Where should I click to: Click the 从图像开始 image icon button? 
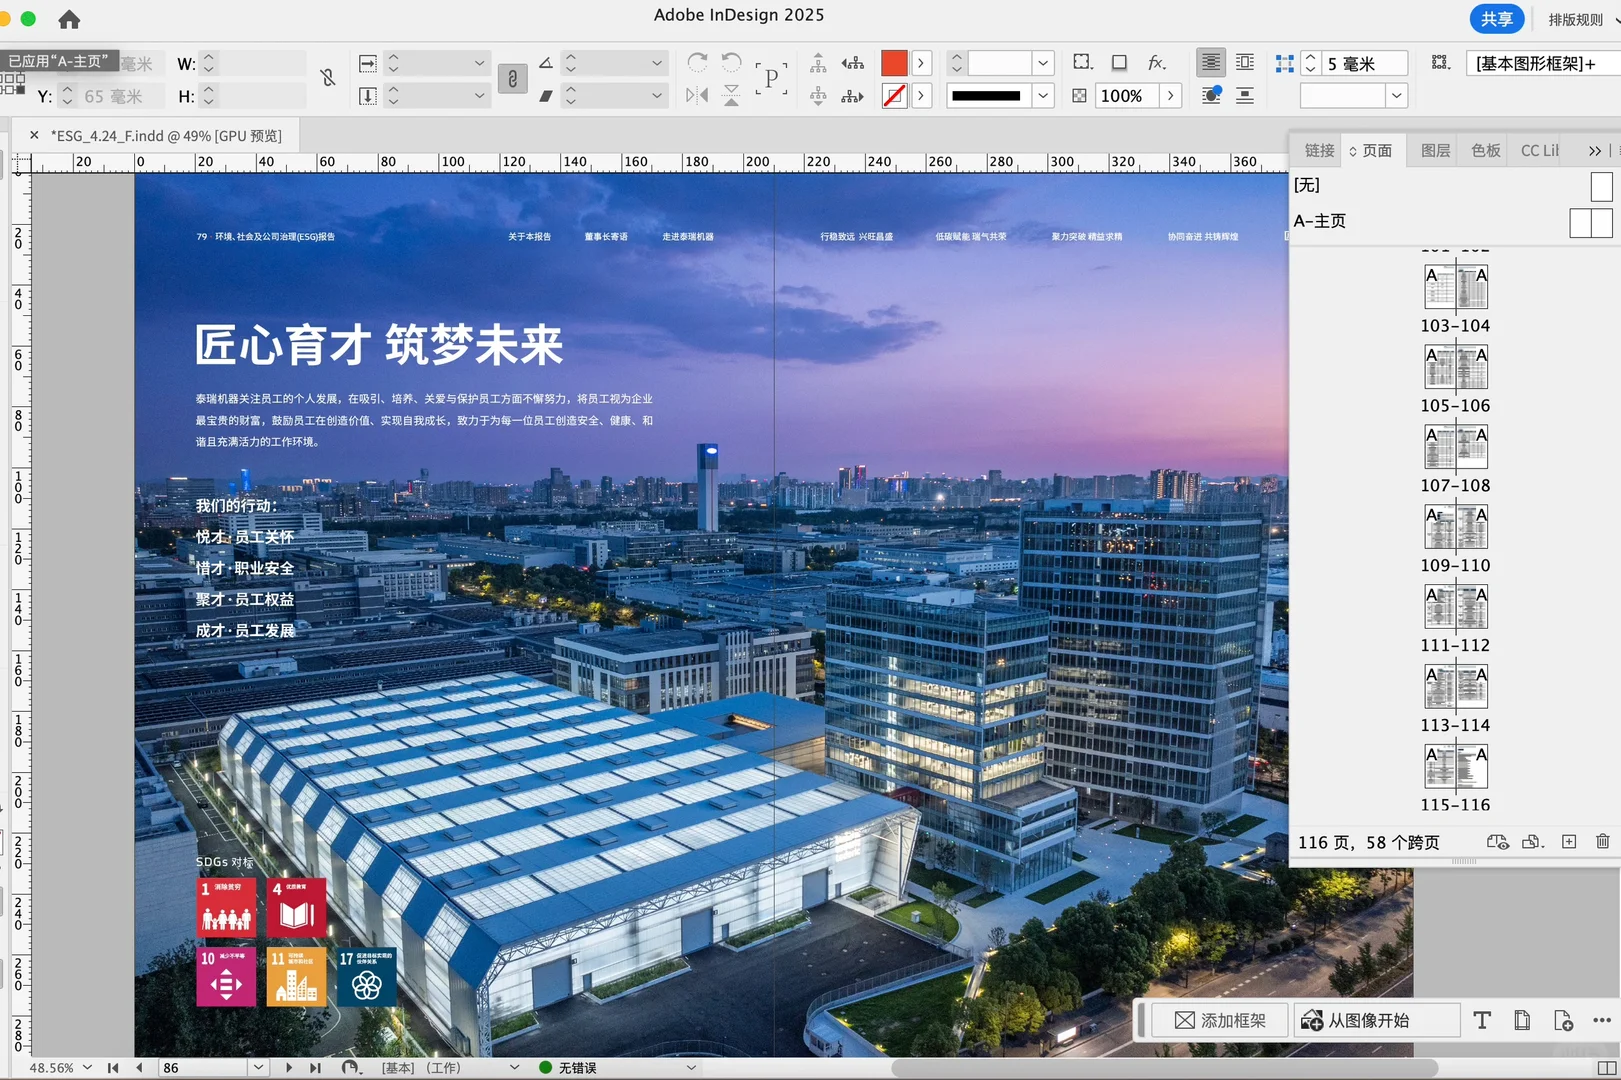[1377, 1020]
